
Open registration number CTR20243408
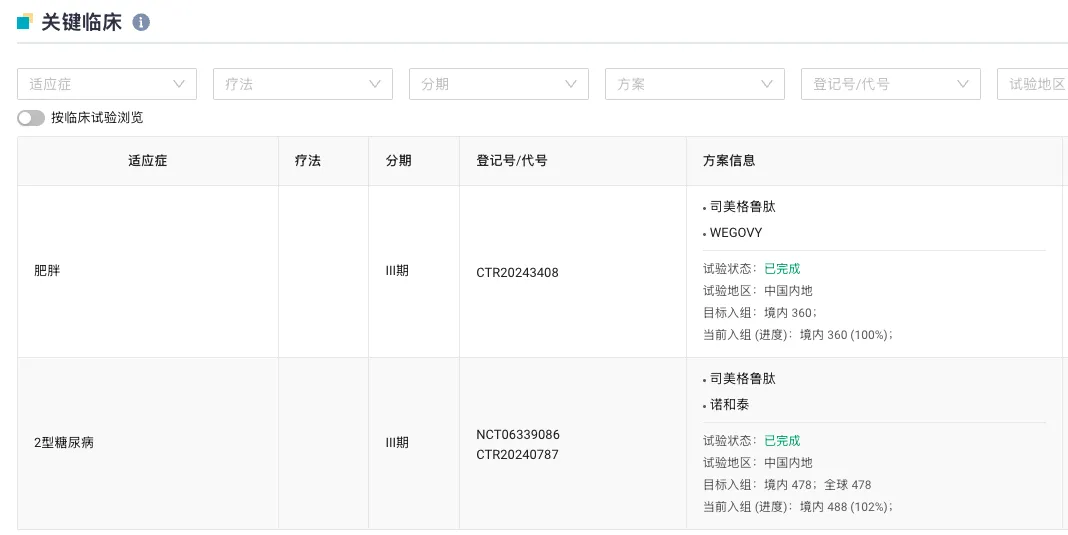[x=517, y=272]
